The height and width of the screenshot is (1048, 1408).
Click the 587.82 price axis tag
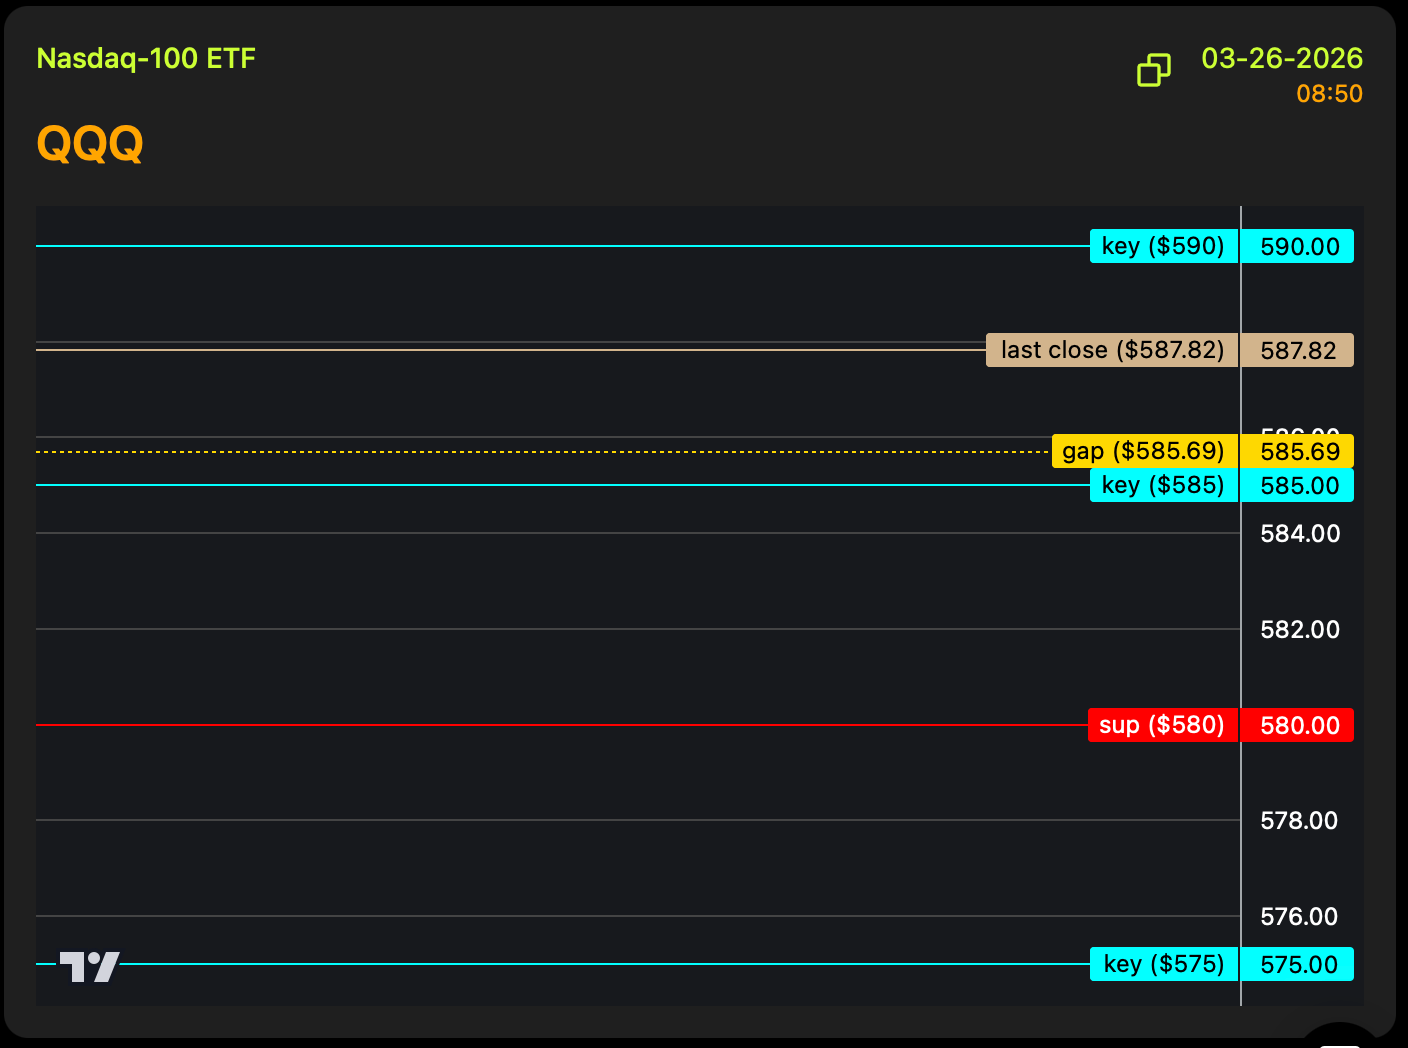pyautogui.click(x=1298, y=350)
